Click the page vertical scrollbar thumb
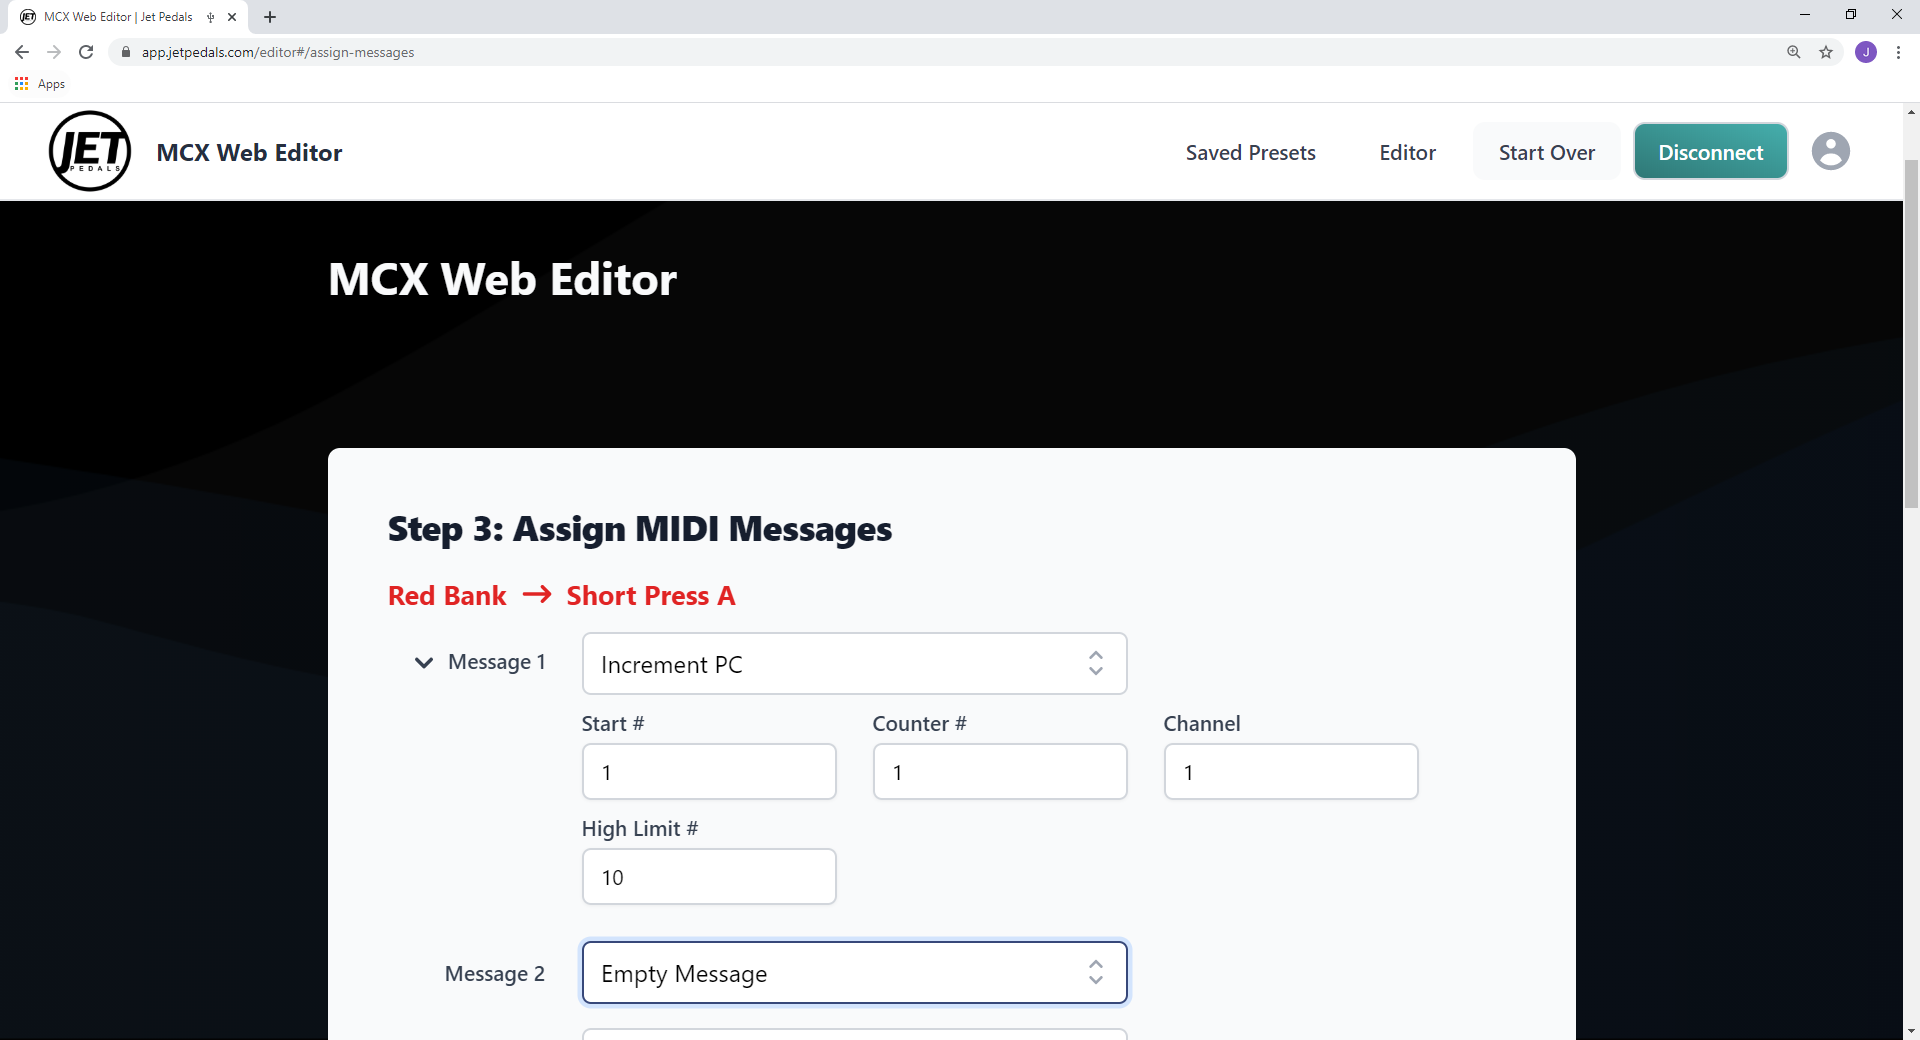1920x1040 pixels. (1911, 333)
